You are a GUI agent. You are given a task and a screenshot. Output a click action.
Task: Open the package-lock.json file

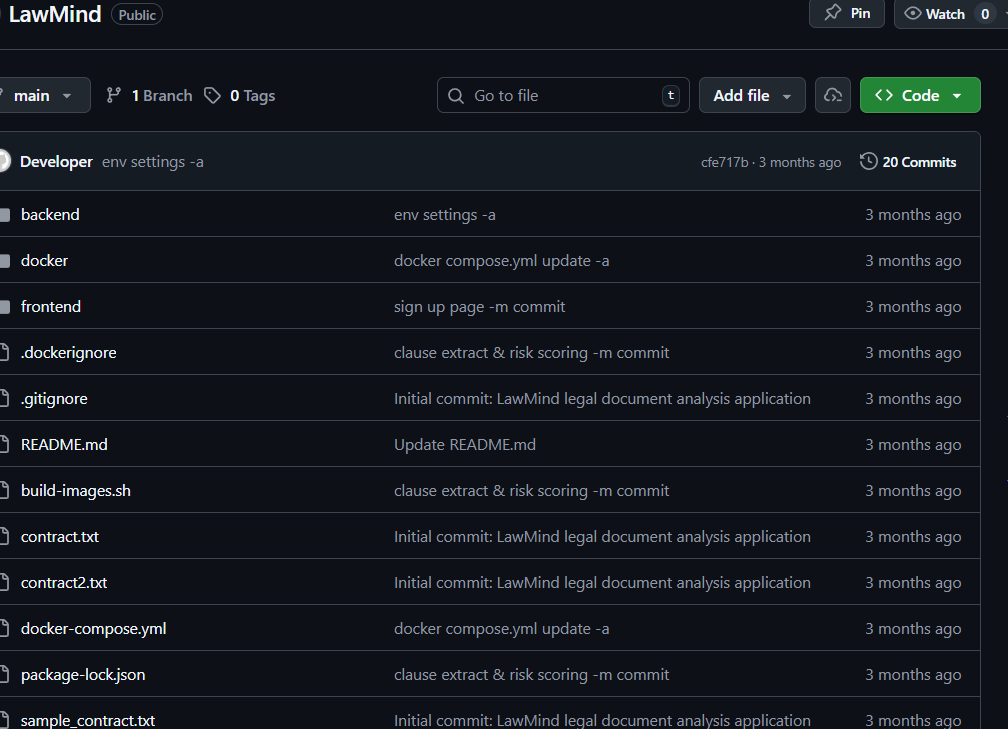click(83, 674)
